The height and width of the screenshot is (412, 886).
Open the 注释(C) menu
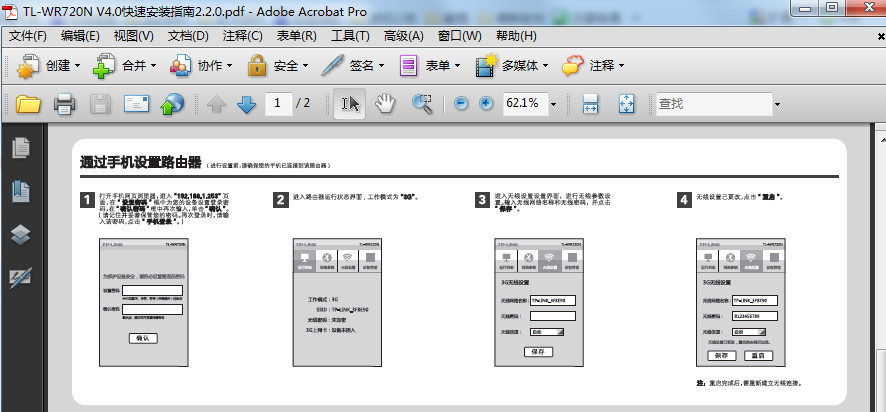click(242, 36)
